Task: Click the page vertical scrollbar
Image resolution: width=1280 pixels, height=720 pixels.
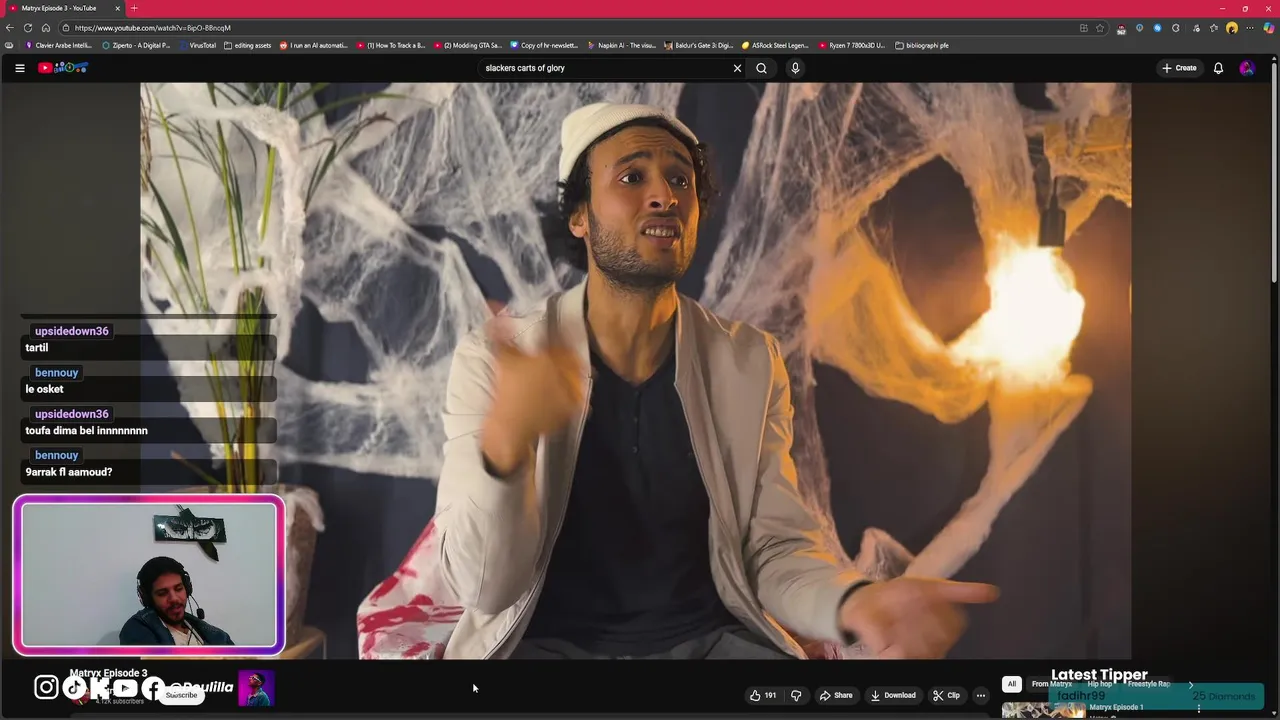Action: (x=1274, y=170)
